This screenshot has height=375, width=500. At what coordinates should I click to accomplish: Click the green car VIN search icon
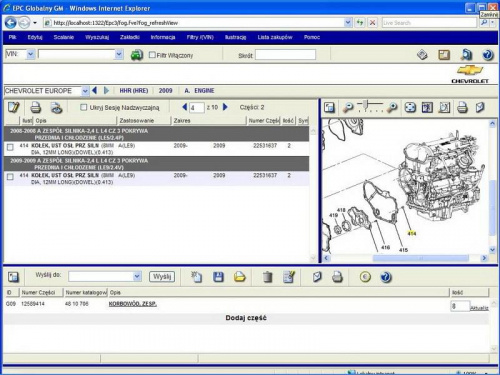[137, 55]
